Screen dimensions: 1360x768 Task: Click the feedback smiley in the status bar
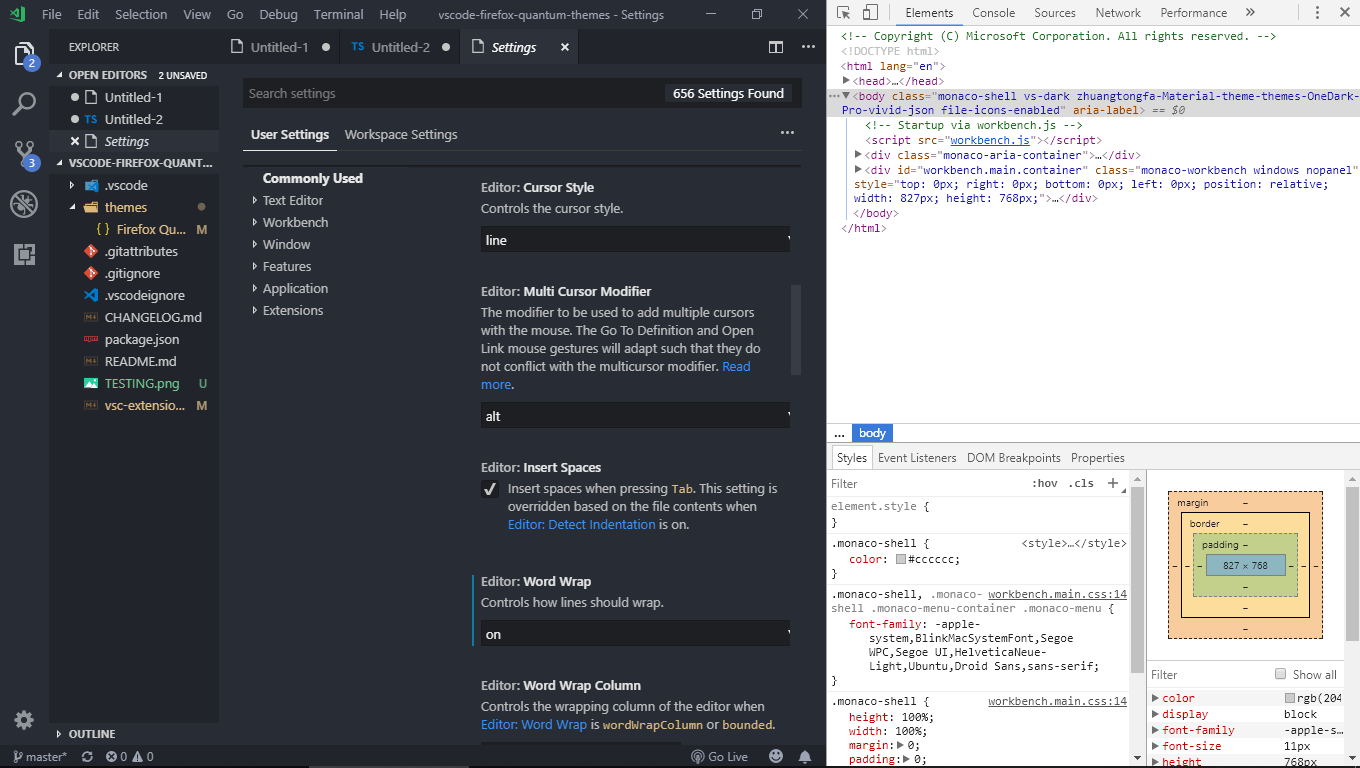coord(776,756)
